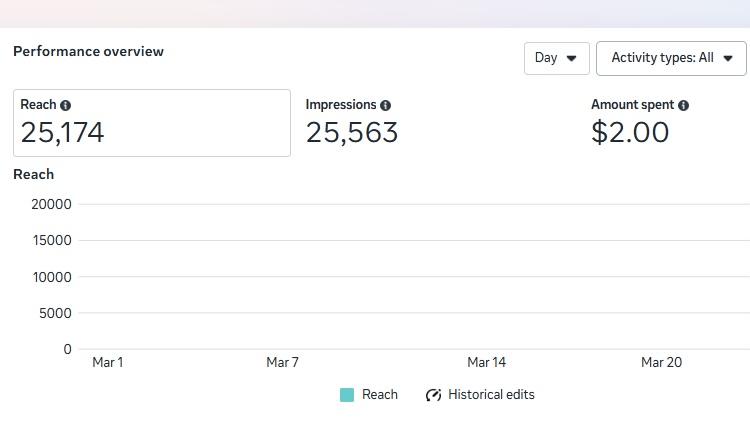The height and width of the screenshot is (435, 750).
Task: Click the Activity types dropdown arrow
Action: tap(728, 58)
